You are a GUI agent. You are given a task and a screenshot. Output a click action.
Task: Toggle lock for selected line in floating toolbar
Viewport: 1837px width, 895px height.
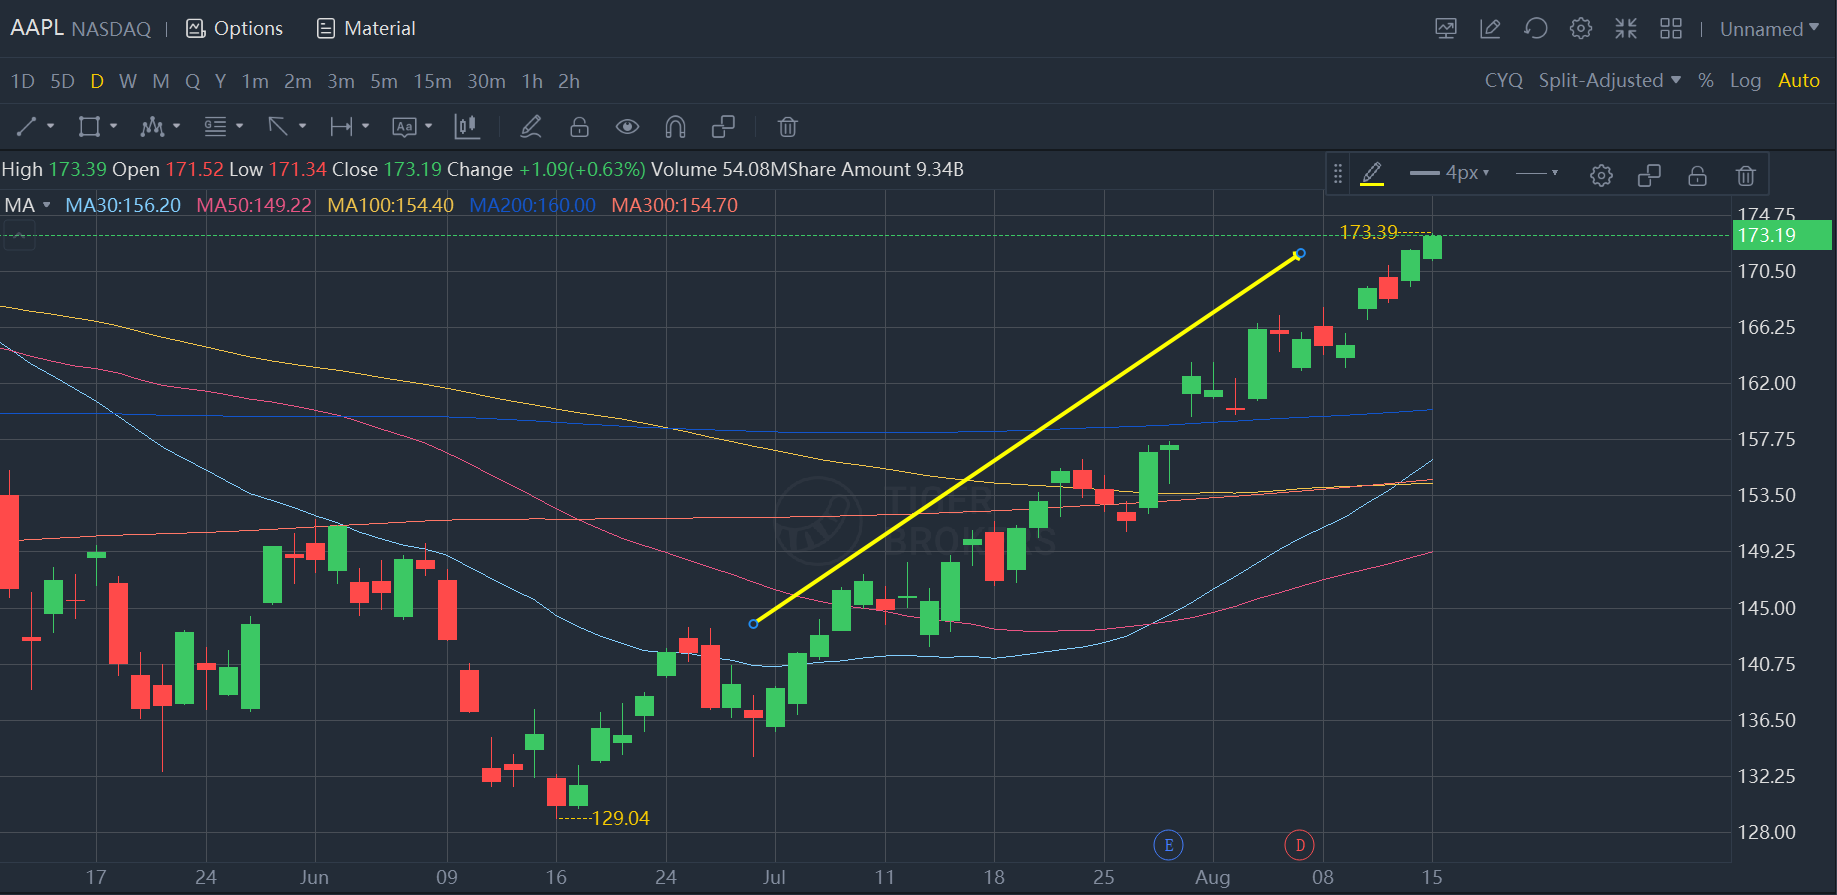1697,175
